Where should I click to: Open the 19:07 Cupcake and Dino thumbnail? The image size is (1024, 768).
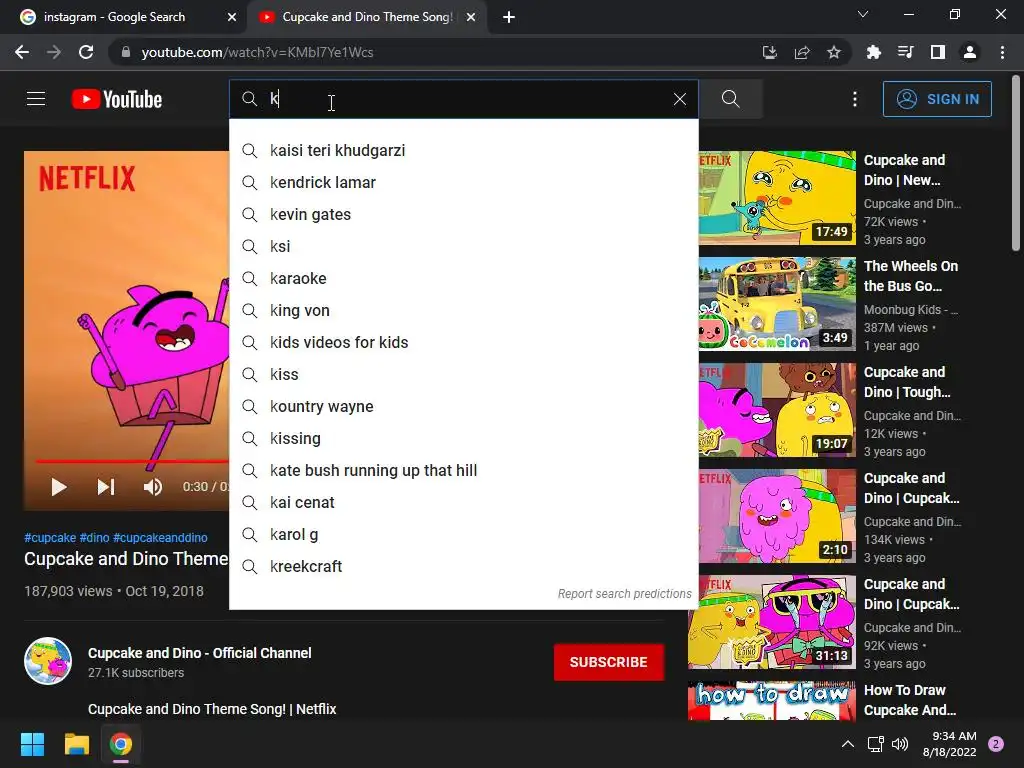pyautogui.click(x=777, y=410)
